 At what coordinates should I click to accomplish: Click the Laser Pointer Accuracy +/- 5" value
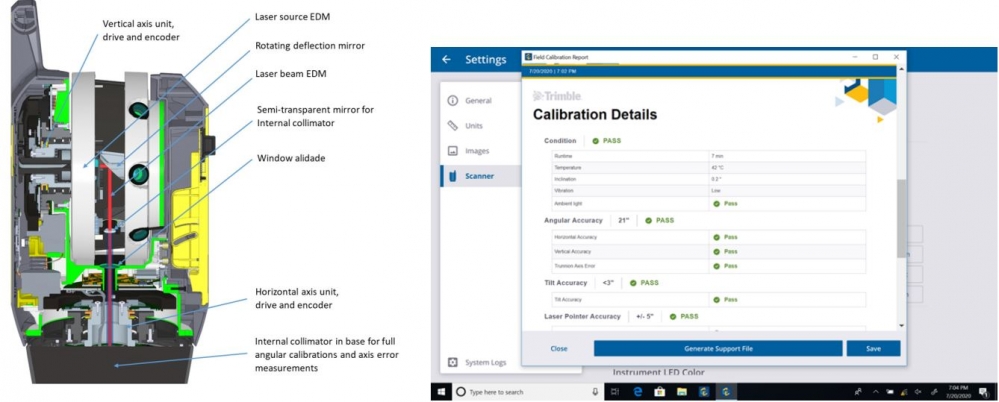pyautogui.click(x=644, y=316)
